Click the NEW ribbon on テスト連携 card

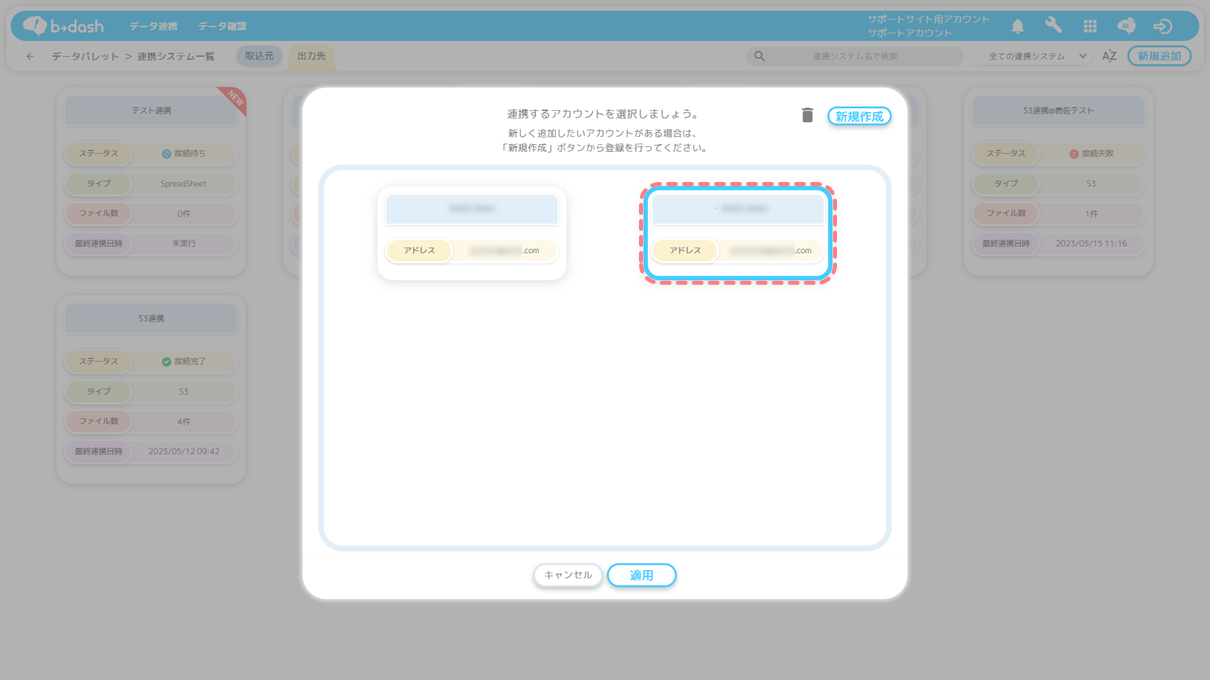click(234, 99)
